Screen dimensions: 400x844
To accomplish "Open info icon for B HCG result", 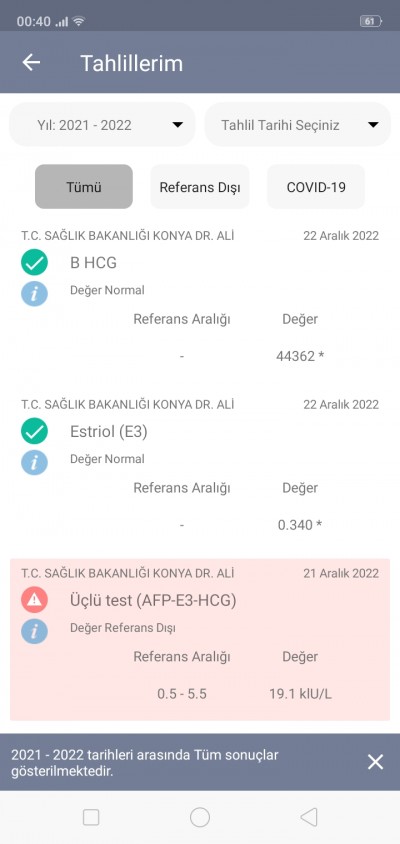I will pyautogui.click(x=34, y=293).
